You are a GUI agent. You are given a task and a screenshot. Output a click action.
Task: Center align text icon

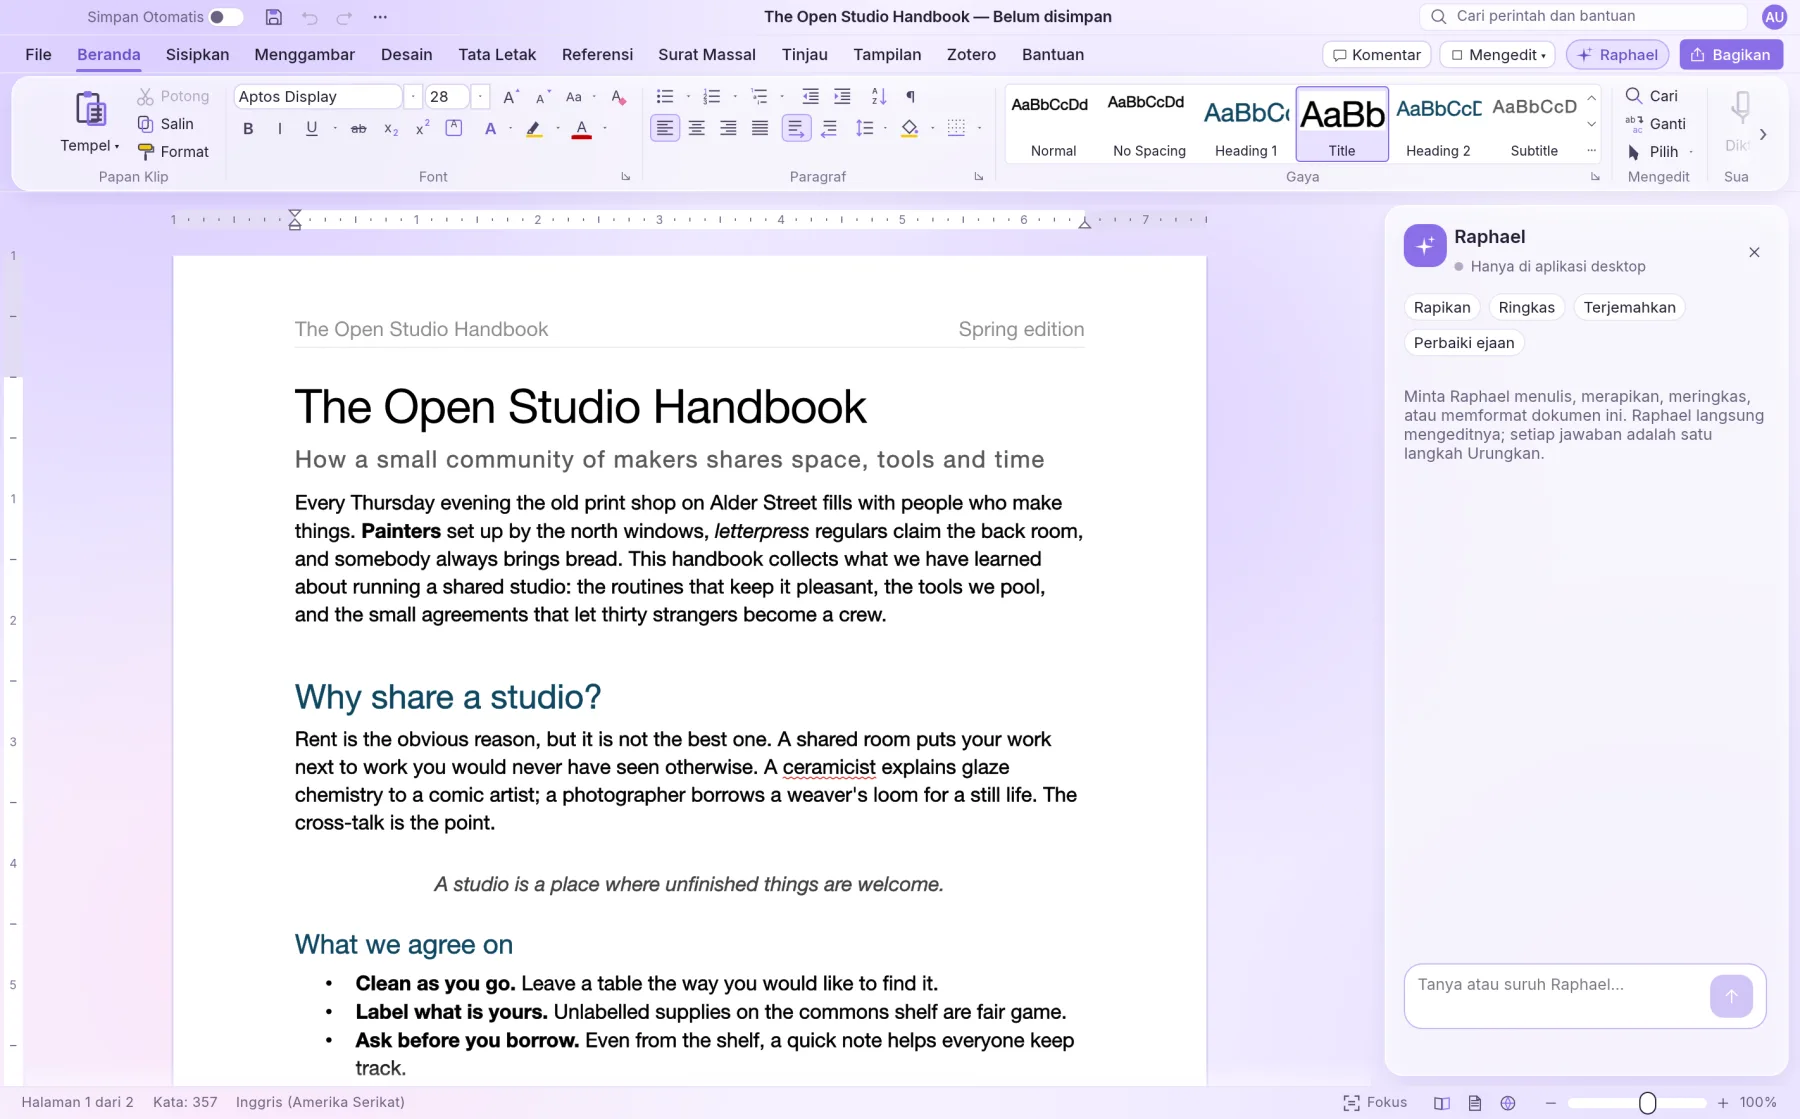[x=697, y=129]
